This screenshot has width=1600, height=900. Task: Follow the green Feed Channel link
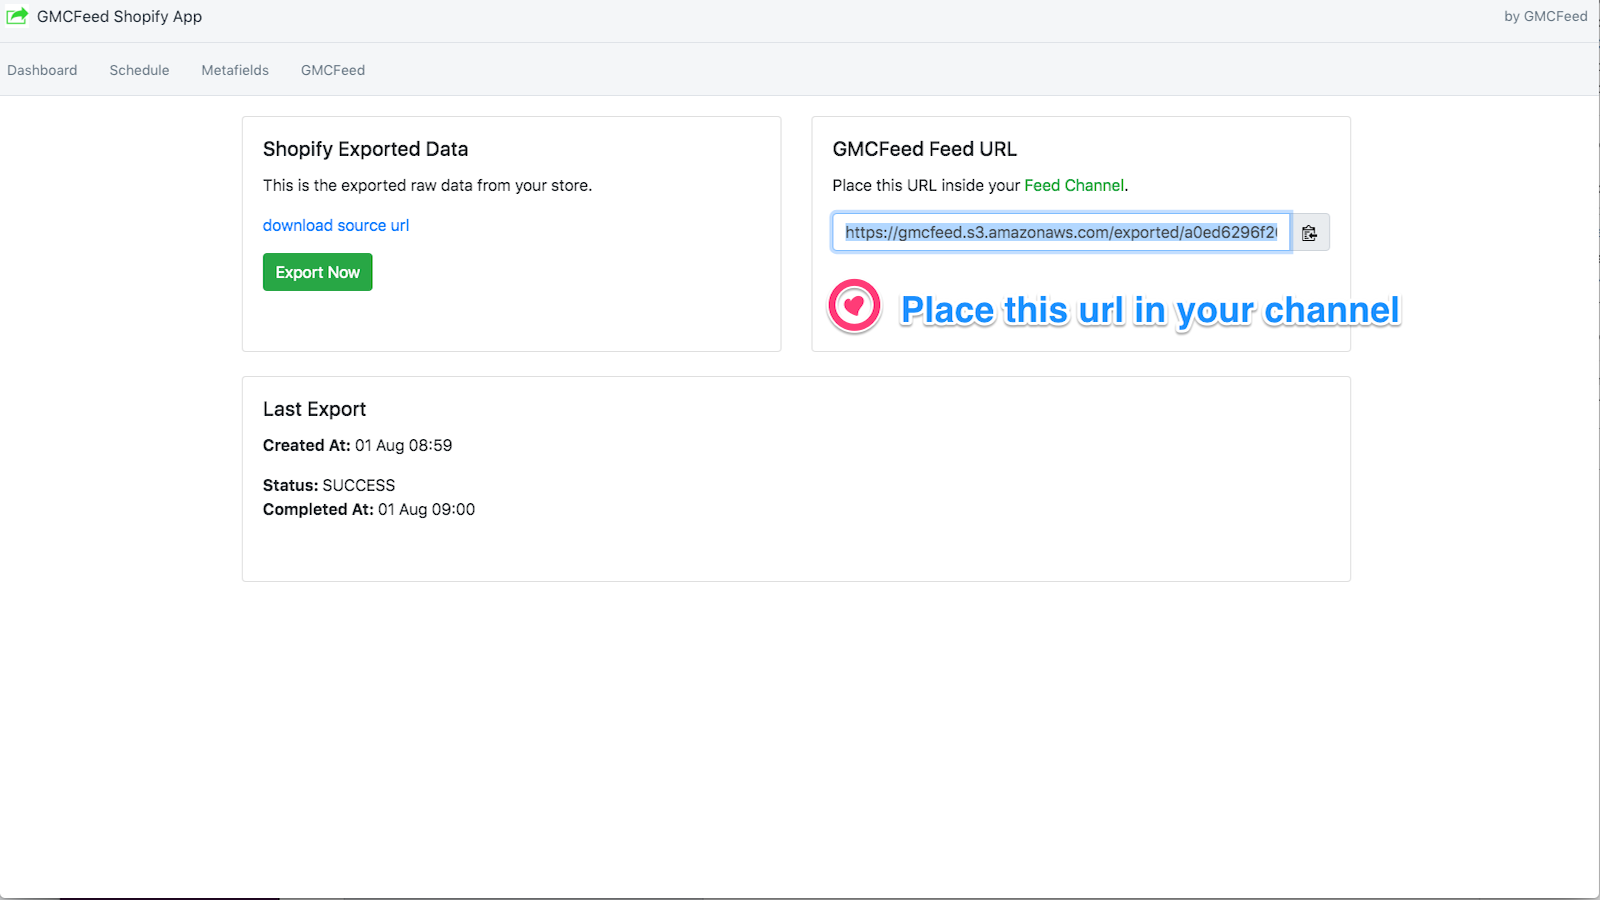pyautogui.click(x=1075, y=185)
